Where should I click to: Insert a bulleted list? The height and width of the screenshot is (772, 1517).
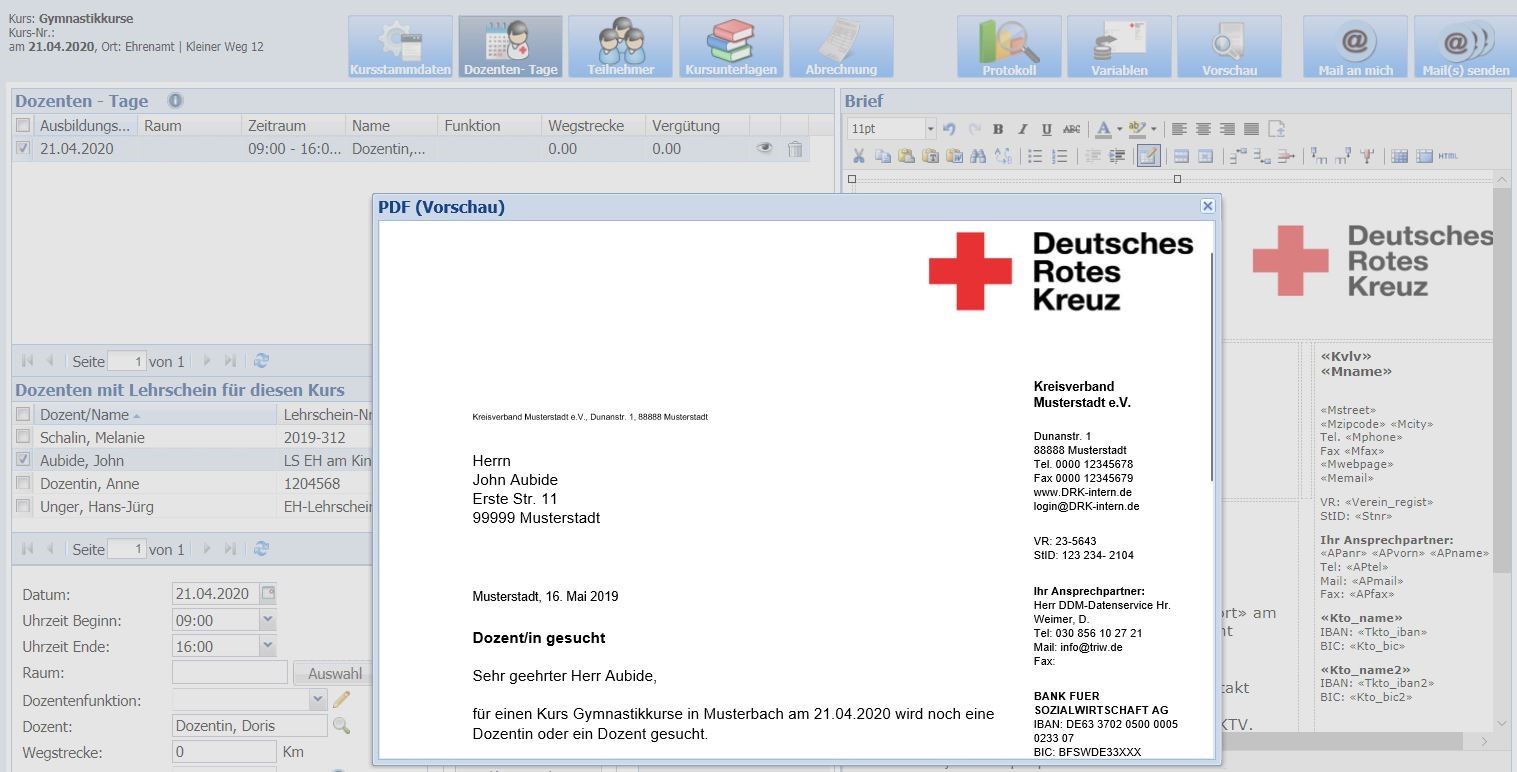pyautogui.click(x=1035, y=156)
